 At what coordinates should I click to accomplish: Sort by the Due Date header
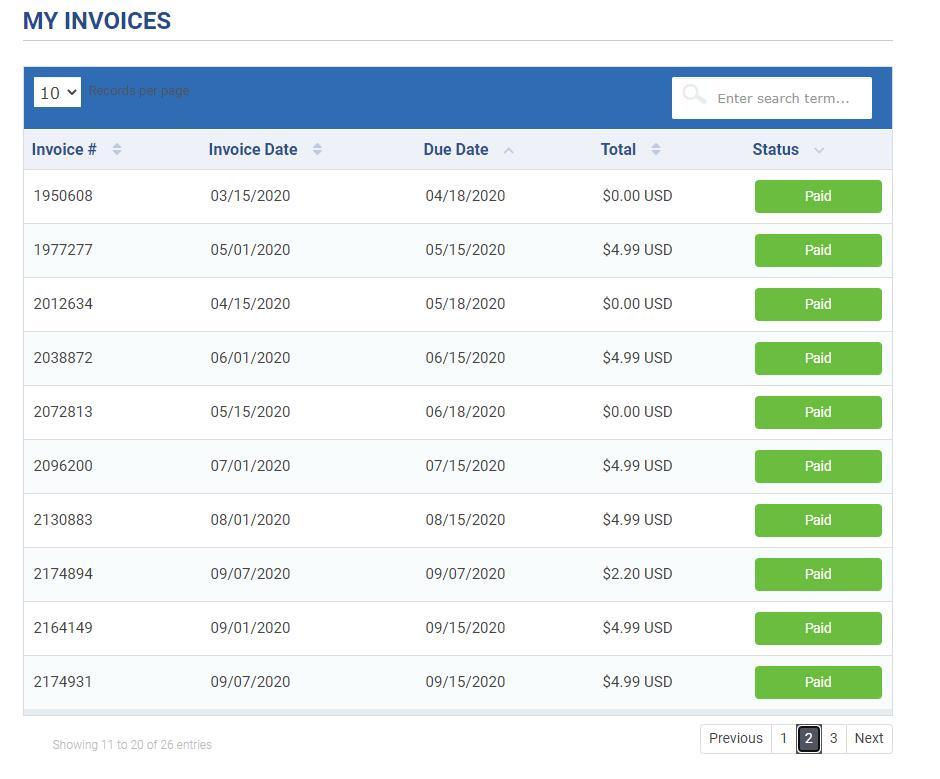pyautogui.click(x=456, y=149)
